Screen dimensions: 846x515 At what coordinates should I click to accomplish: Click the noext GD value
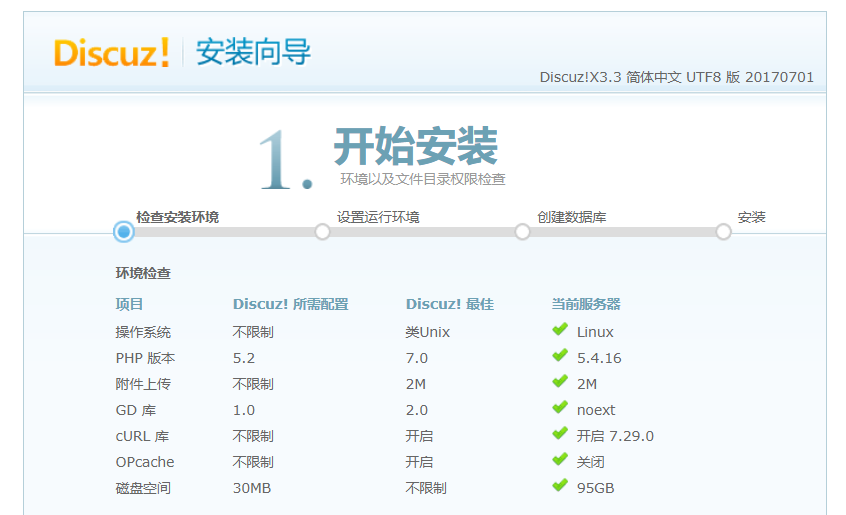(596, 410)
